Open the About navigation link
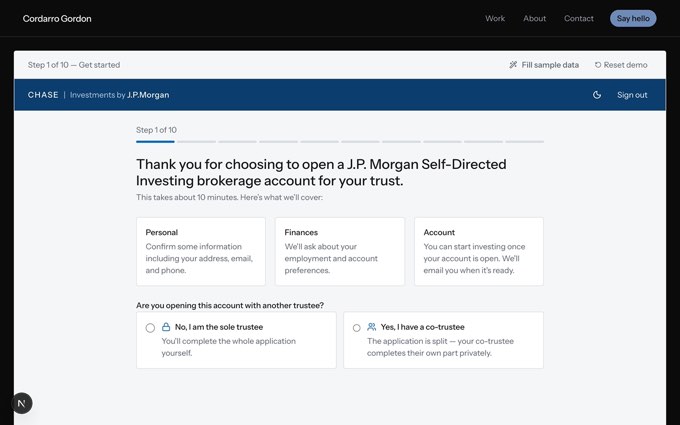The width and height of the screenshot is (680, 425). click(534, 19)
